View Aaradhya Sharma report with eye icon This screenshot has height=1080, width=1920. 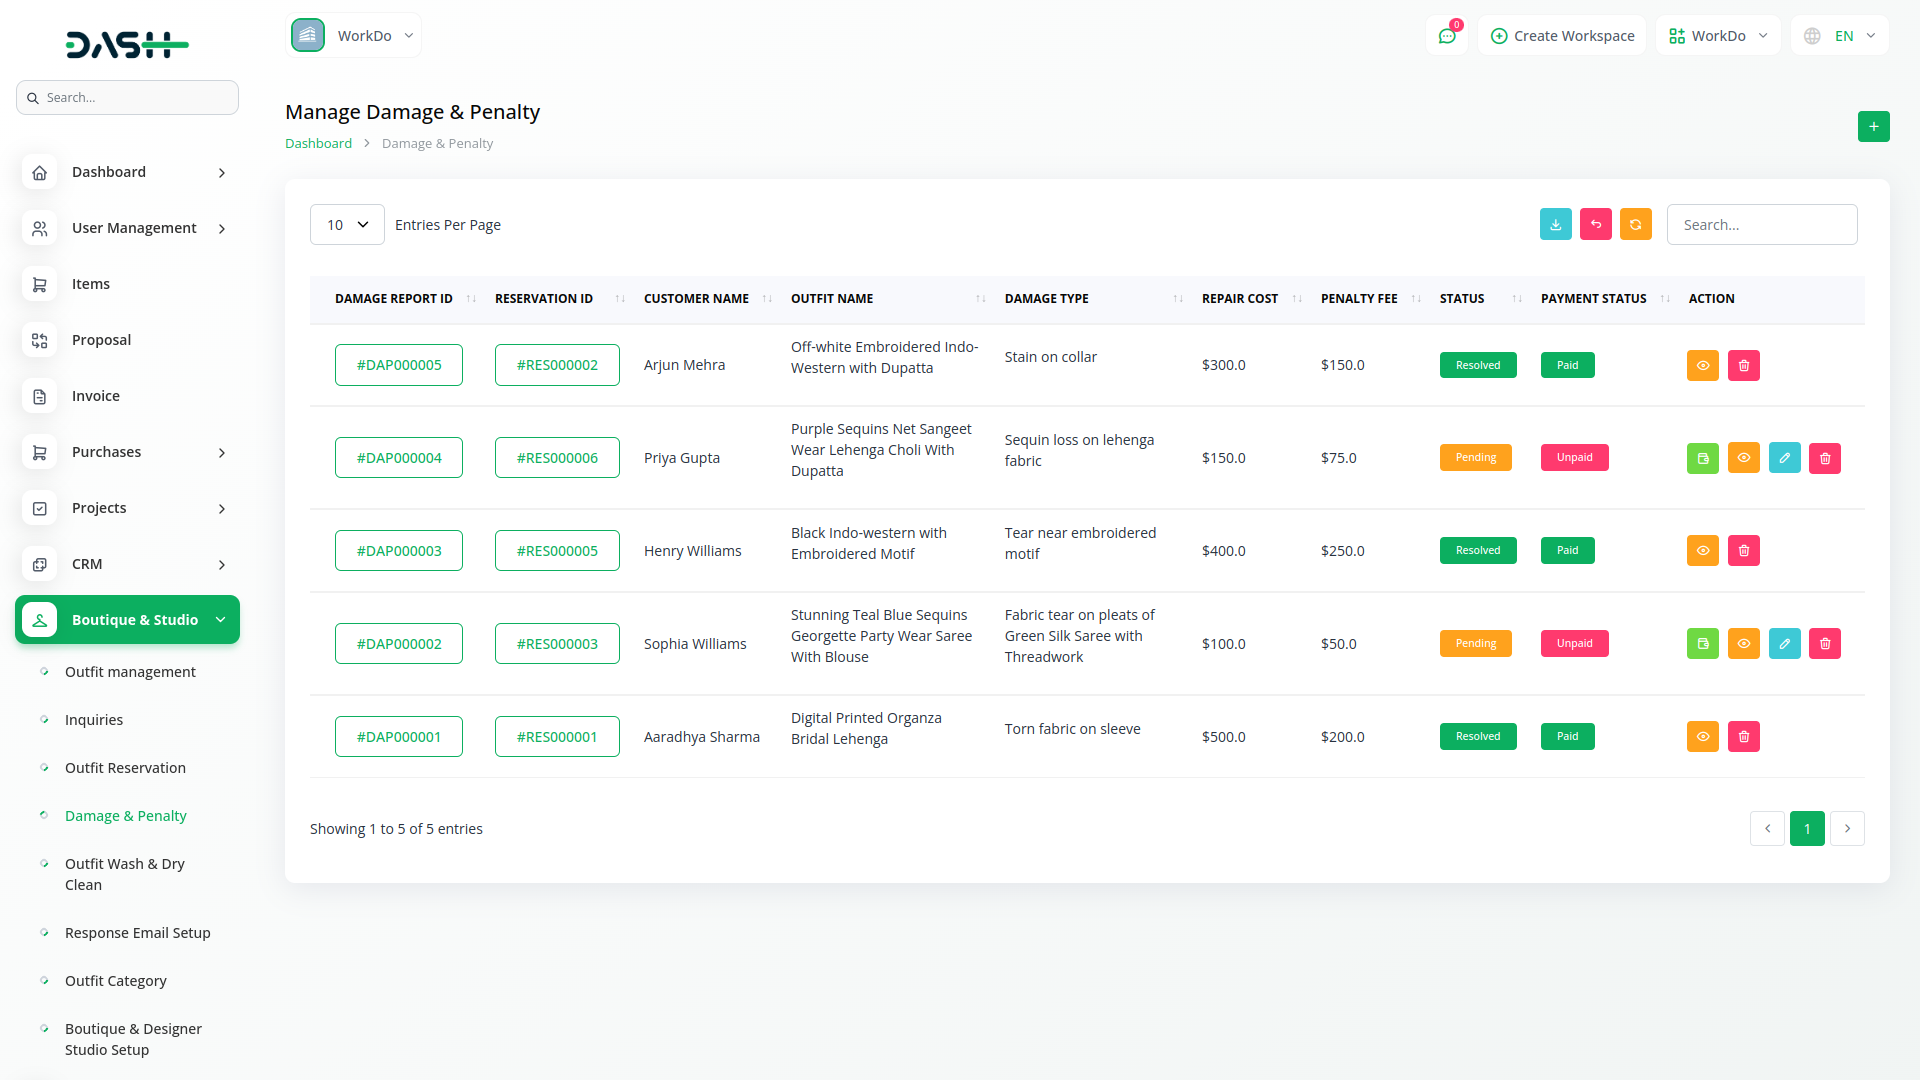tap(1702, 737)
